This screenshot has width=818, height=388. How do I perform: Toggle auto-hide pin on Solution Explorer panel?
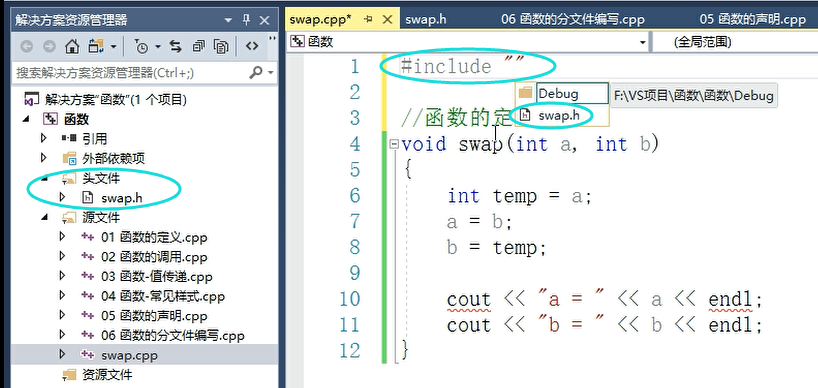[247, 20]
